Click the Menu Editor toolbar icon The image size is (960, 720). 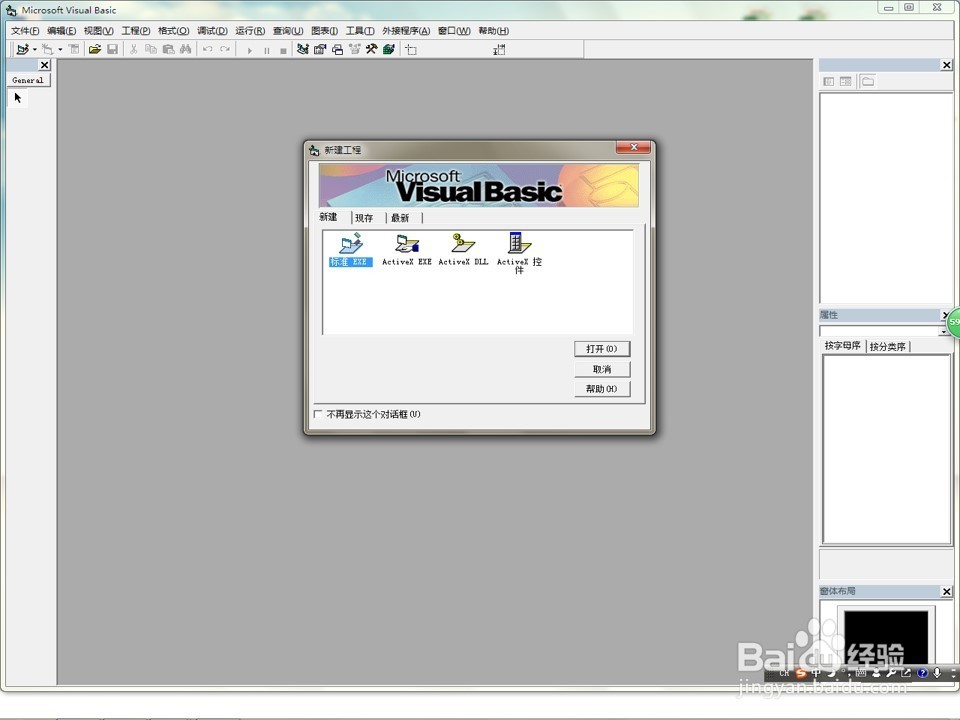(x=74, y=50)
